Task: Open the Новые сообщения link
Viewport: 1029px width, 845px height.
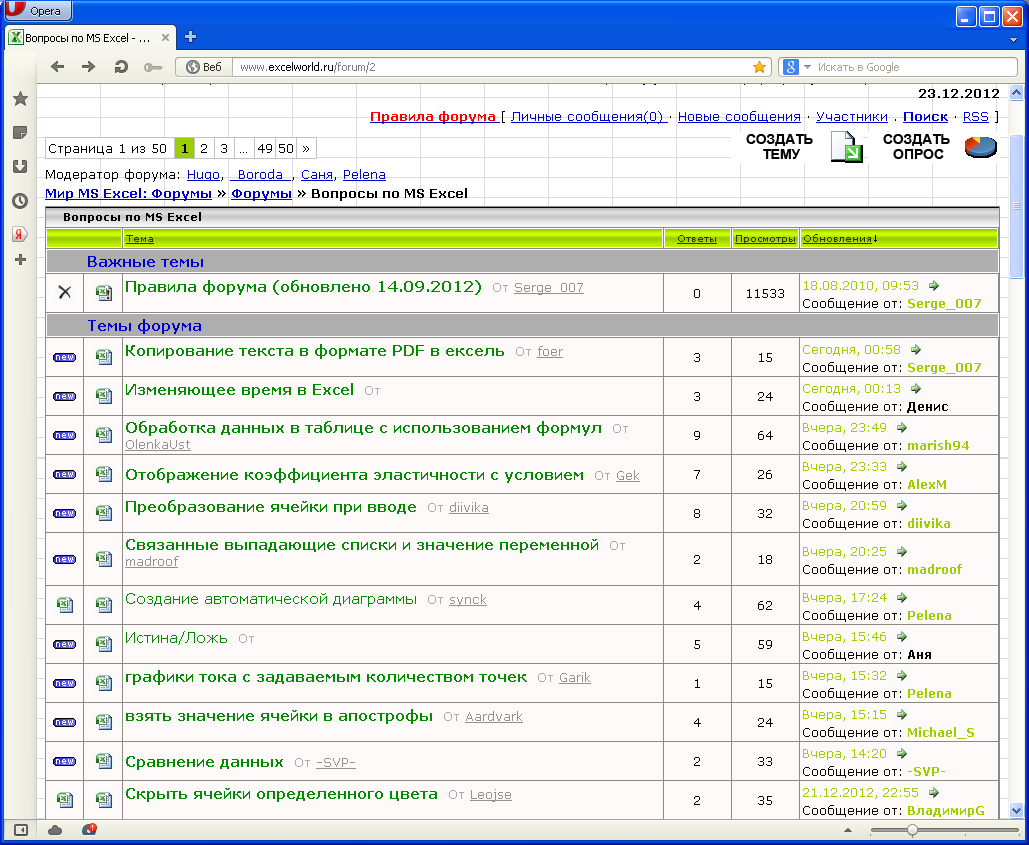Action: 739,117
